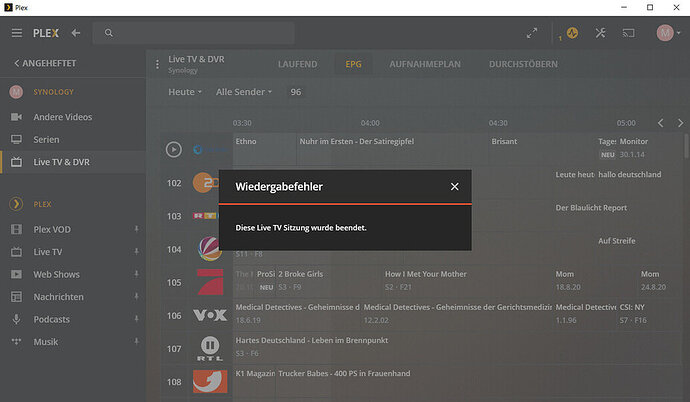Select Hartes Deutschland - Leben im Brennpunkt
The image size is (690, 402).
(312, 340)
